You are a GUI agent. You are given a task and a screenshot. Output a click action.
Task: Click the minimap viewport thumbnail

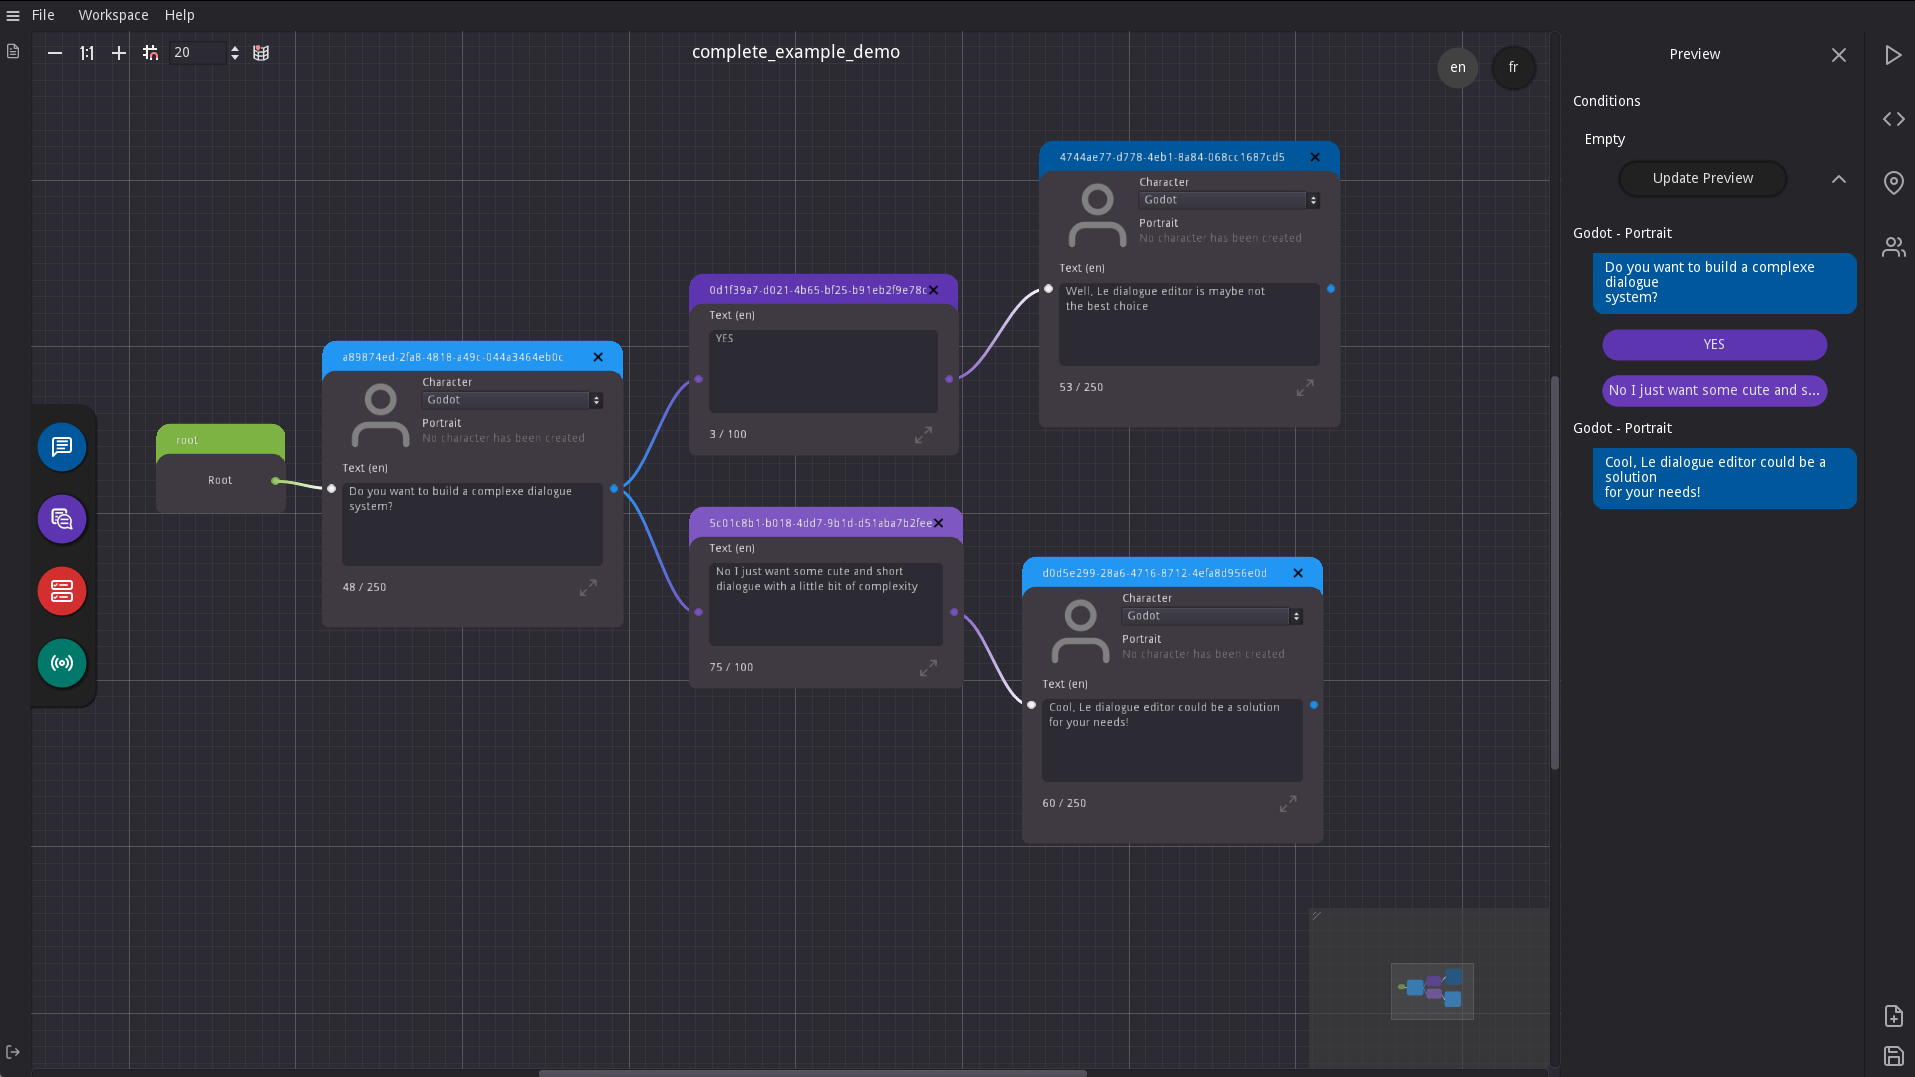(x=1432, y=991)
